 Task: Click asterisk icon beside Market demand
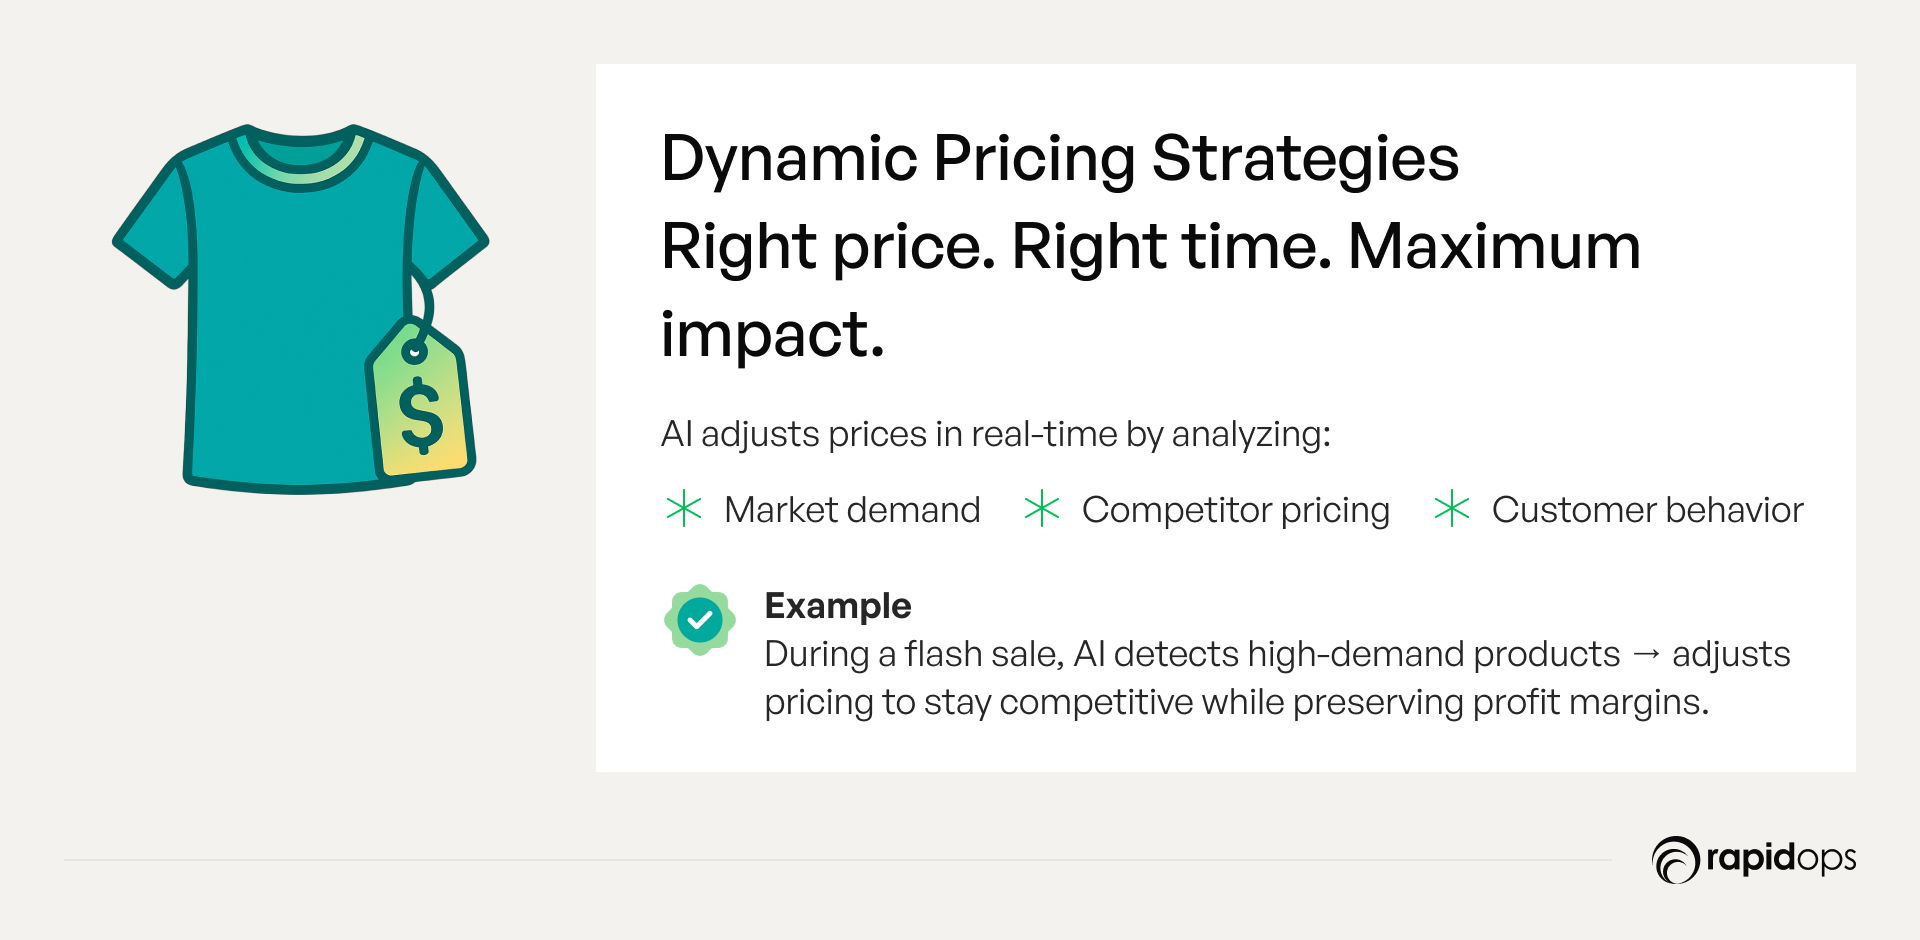click(684, 509)
